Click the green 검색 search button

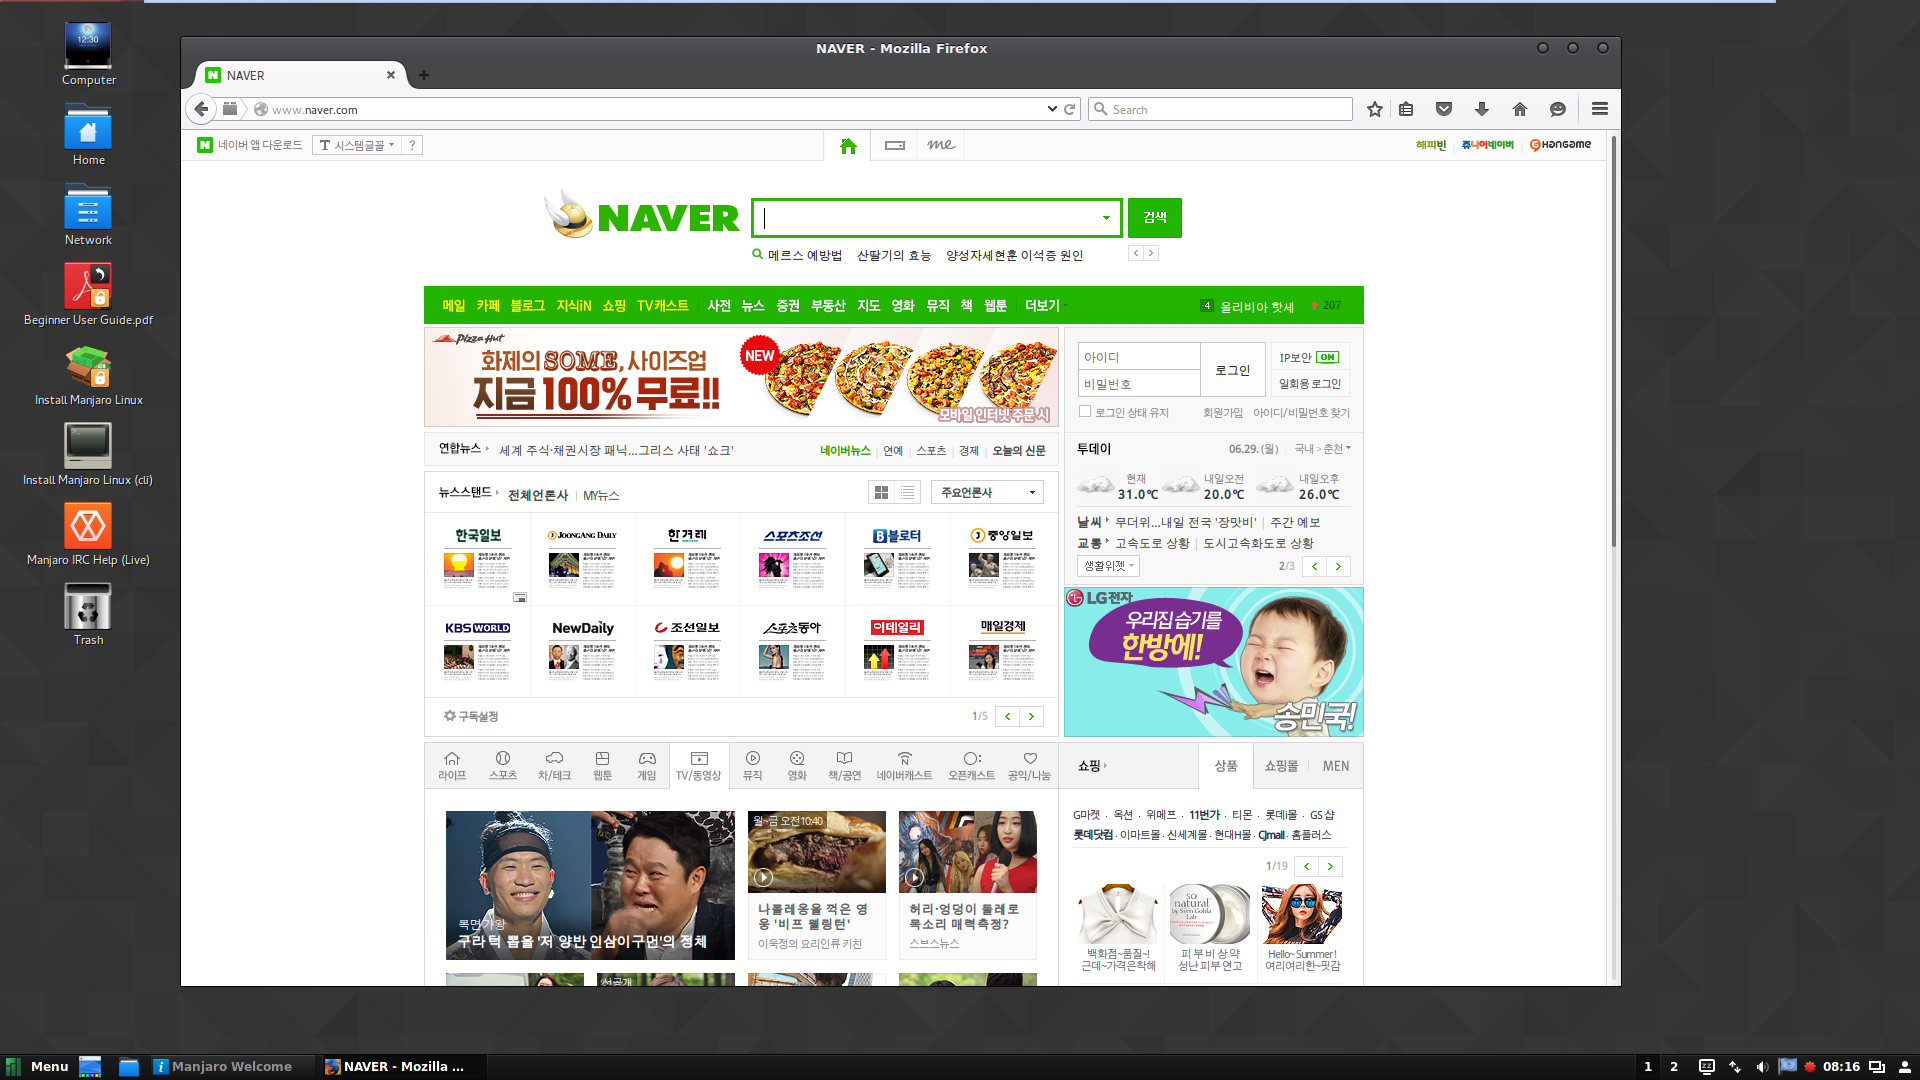pos(1155,218)
